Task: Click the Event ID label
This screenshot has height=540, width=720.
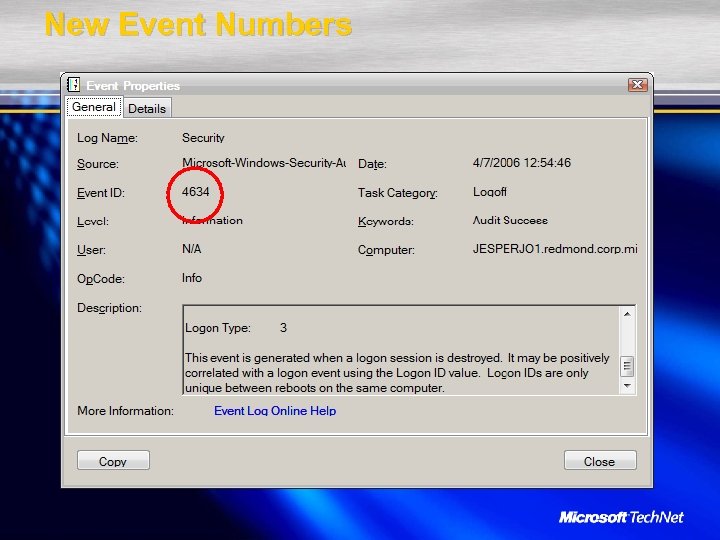Action: pyautogui.click(x=101, y=193)
